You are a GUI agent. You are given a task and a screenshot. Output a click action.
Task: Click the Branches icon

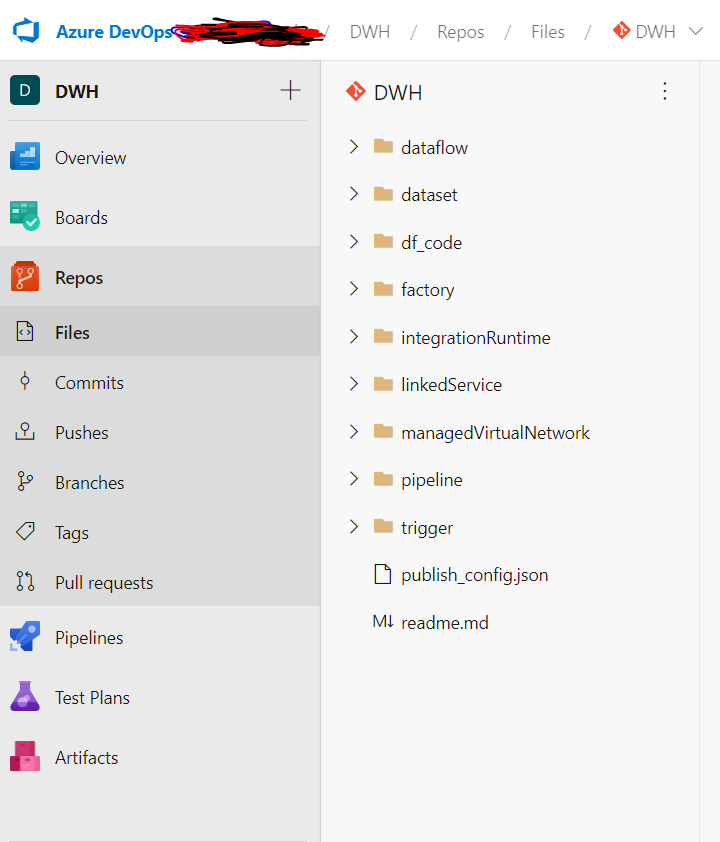25,481
